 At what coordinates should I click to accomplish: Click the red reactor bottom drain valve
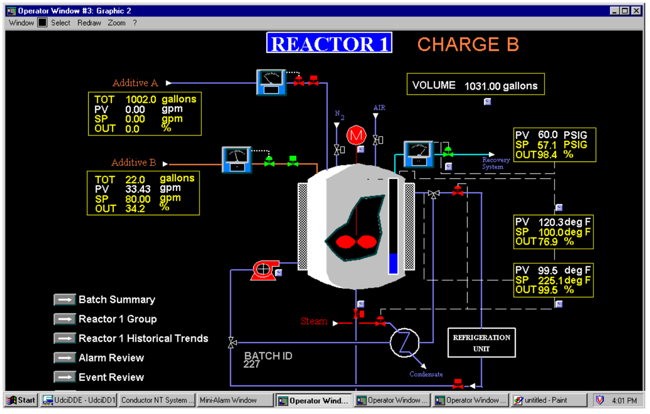(358, 314)
